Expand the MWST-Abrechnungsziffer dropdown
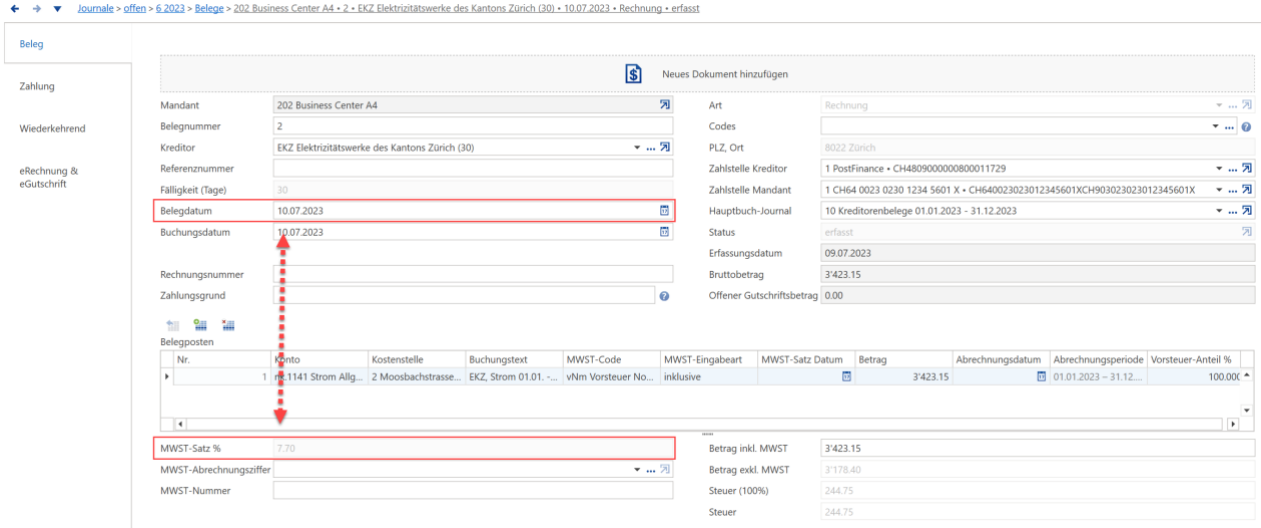The width and height of the screenshot is (1261, 528). (x=638, y=470)
